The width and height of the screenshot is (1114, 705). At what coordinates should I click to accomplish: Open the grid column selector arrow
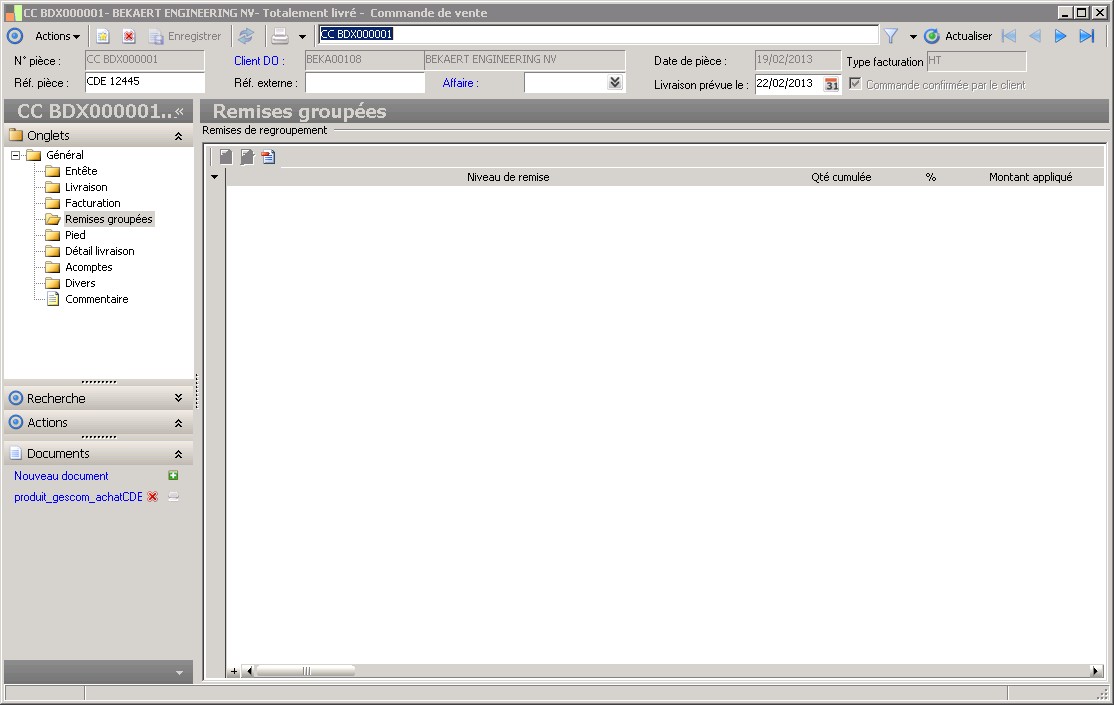pos(215,177)
